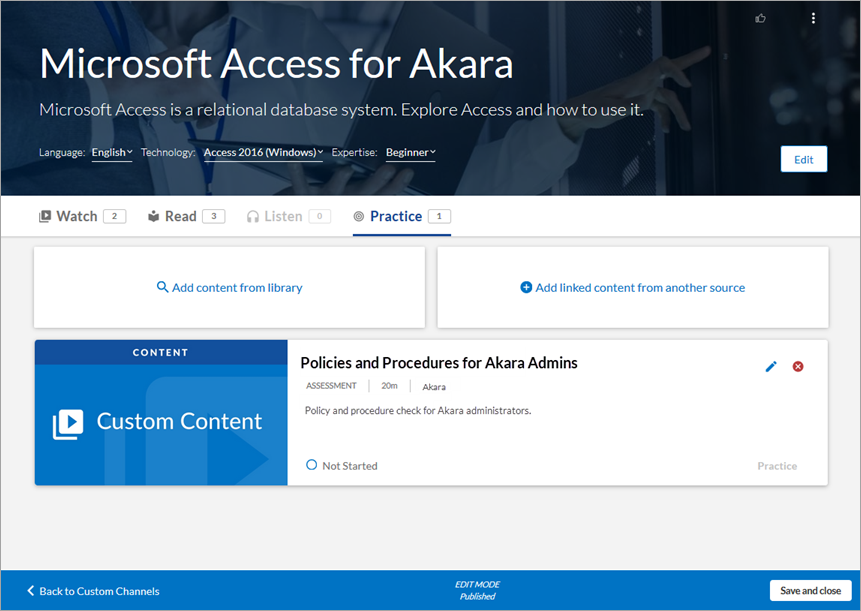This screenshot has height=611, width=861.
Task: Click the plus icon for linked content
Action: (x=526, y=287)
